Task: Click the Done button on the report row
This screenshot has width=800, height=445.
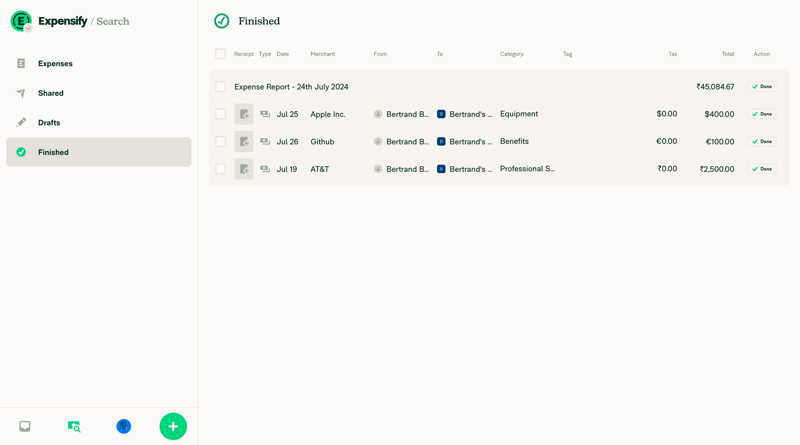Action: [x=762, y=87]
